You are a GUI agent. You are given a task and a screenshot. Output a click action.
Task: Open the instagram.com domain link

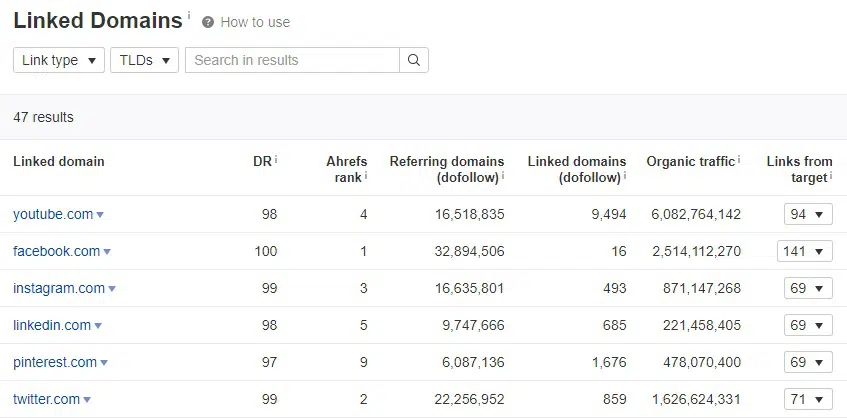[59, 288]
